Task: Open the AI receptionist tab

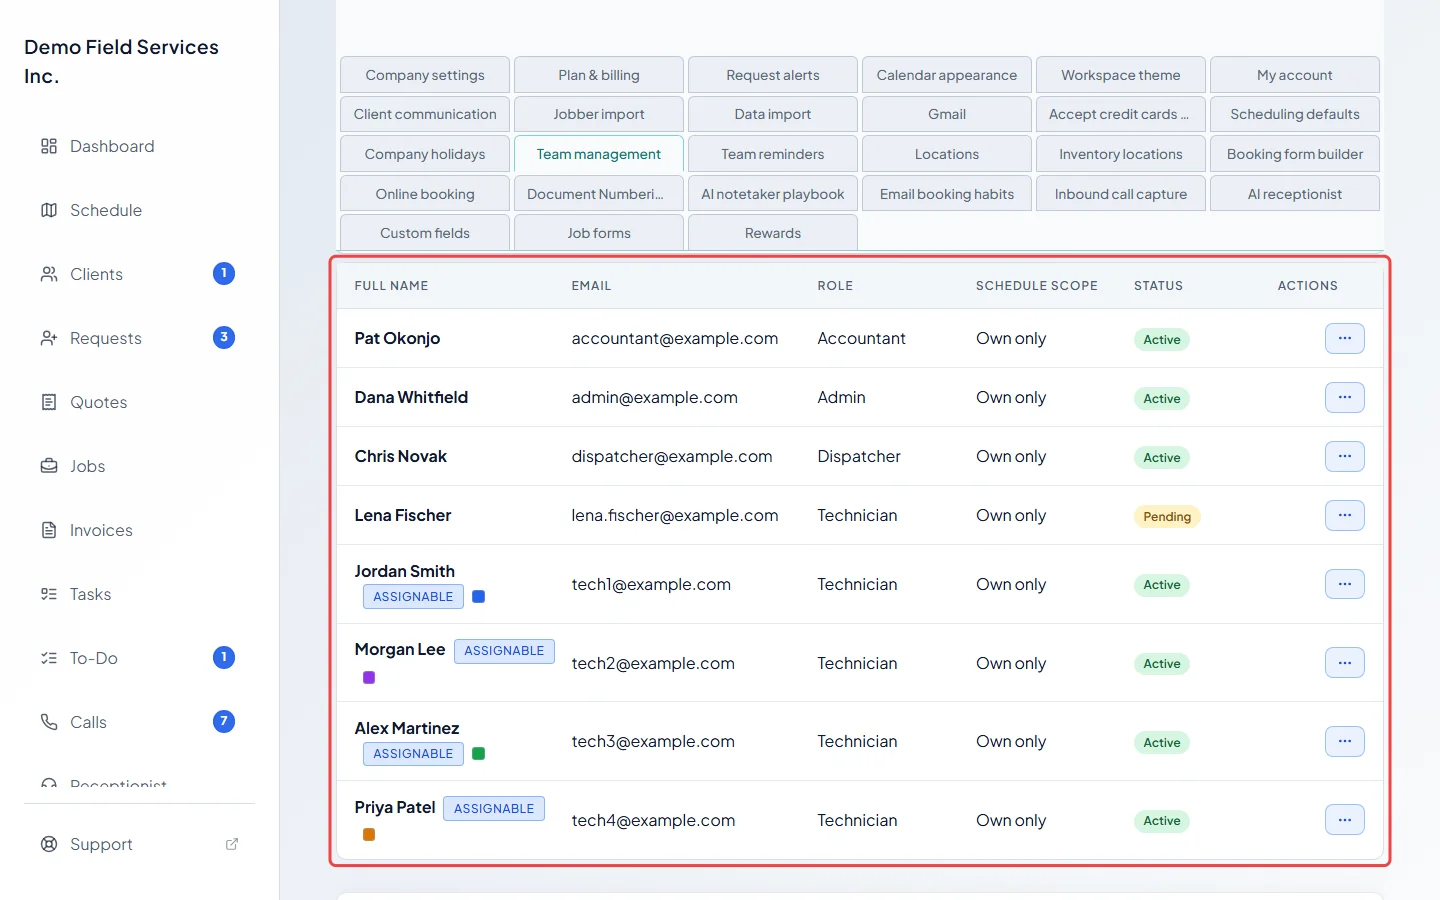Action: coord(1295,194)
